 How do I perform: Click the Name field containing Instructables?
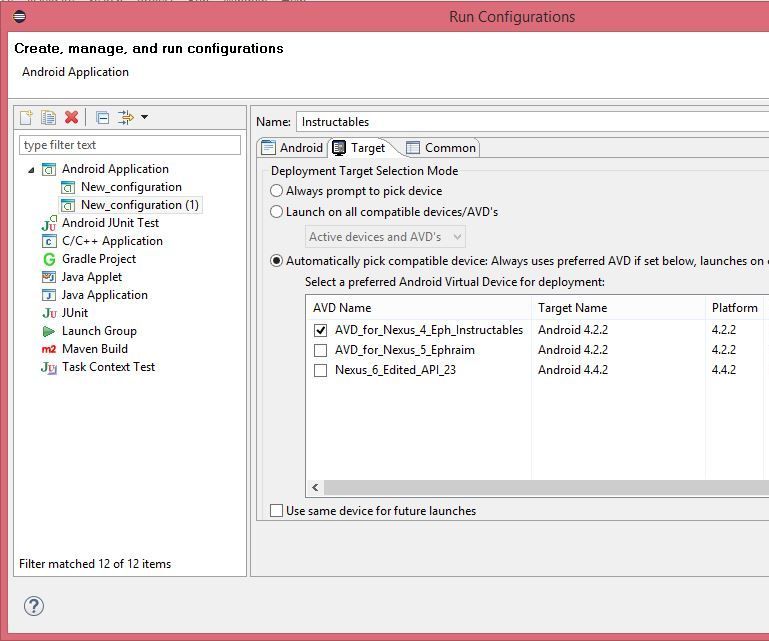point(532,122)
